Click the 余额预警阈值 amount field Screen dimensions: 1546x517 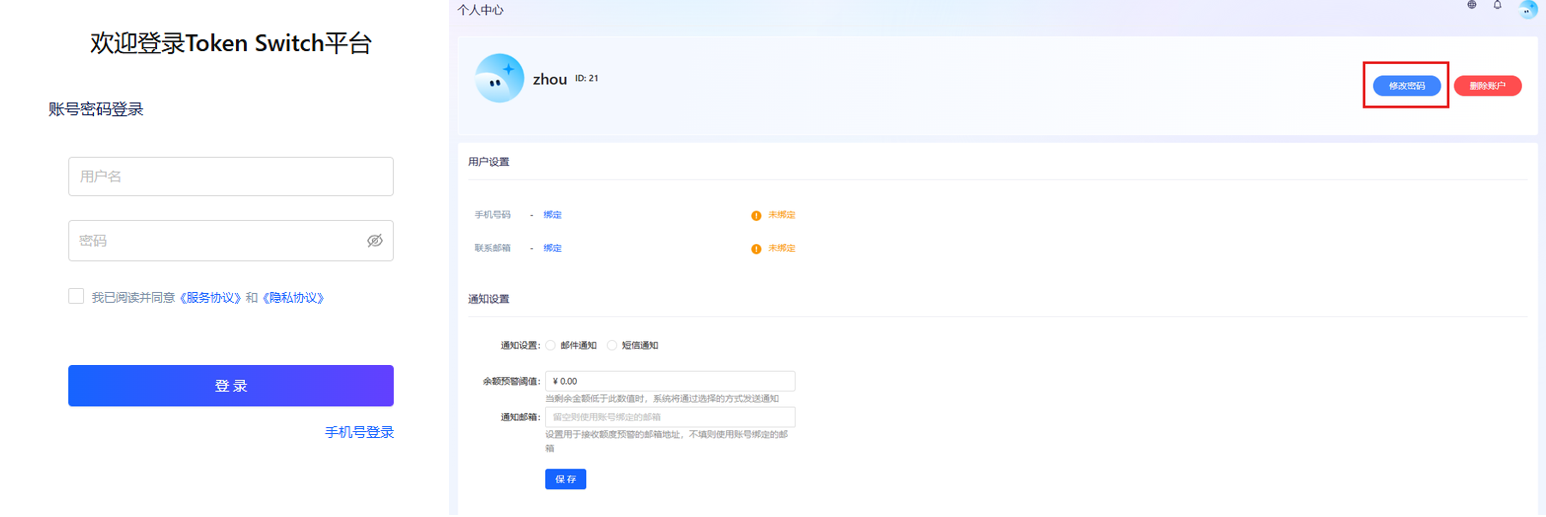click(x=670, y=381)
